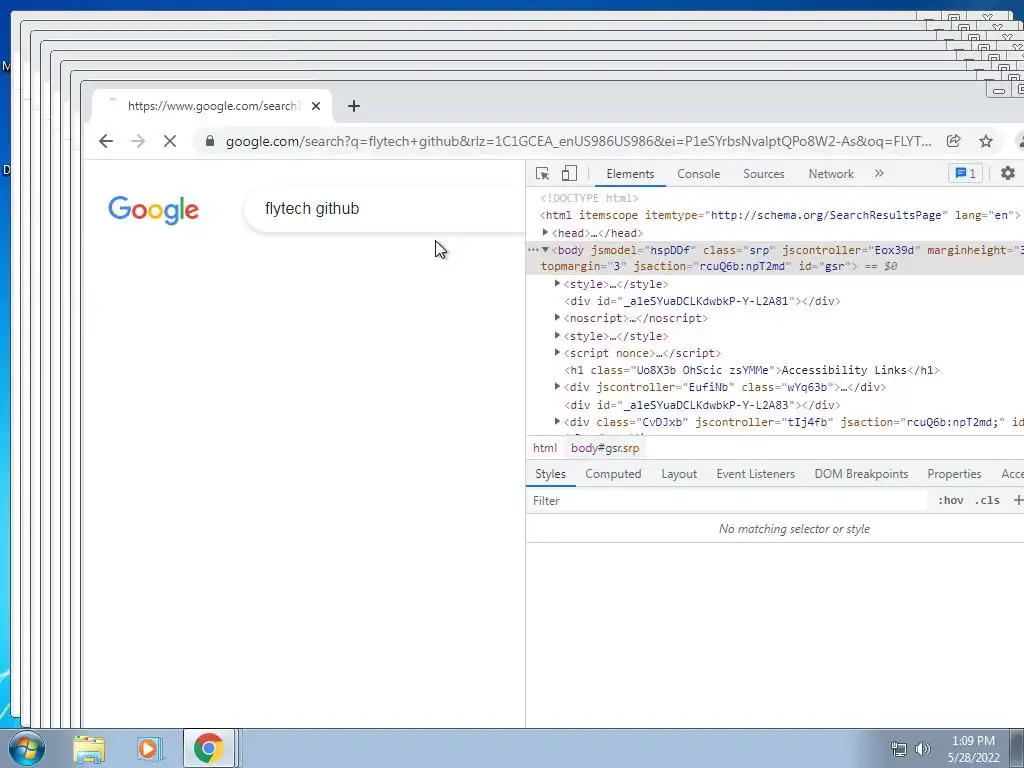Select the Styles pane tab
The width and height of the screenshot is (1024, 768).
[551, 474]
